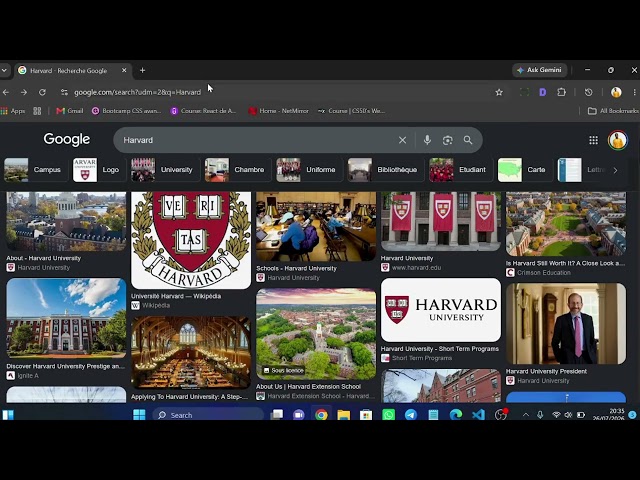Image resolution: width=640 pixels, height=480 pixels.
Task: Open the Chrome tab search dropdown
Action: [4, 70]
